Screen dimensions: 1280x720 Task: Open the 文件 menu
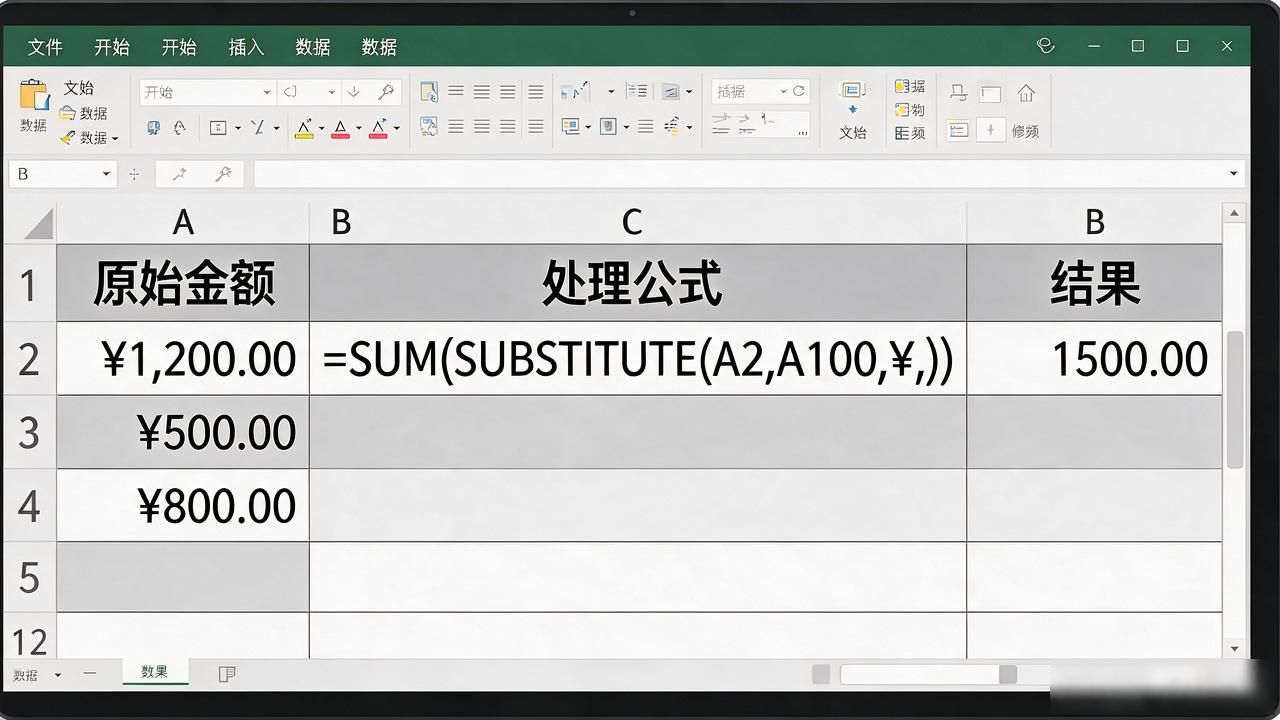point(45,47)
